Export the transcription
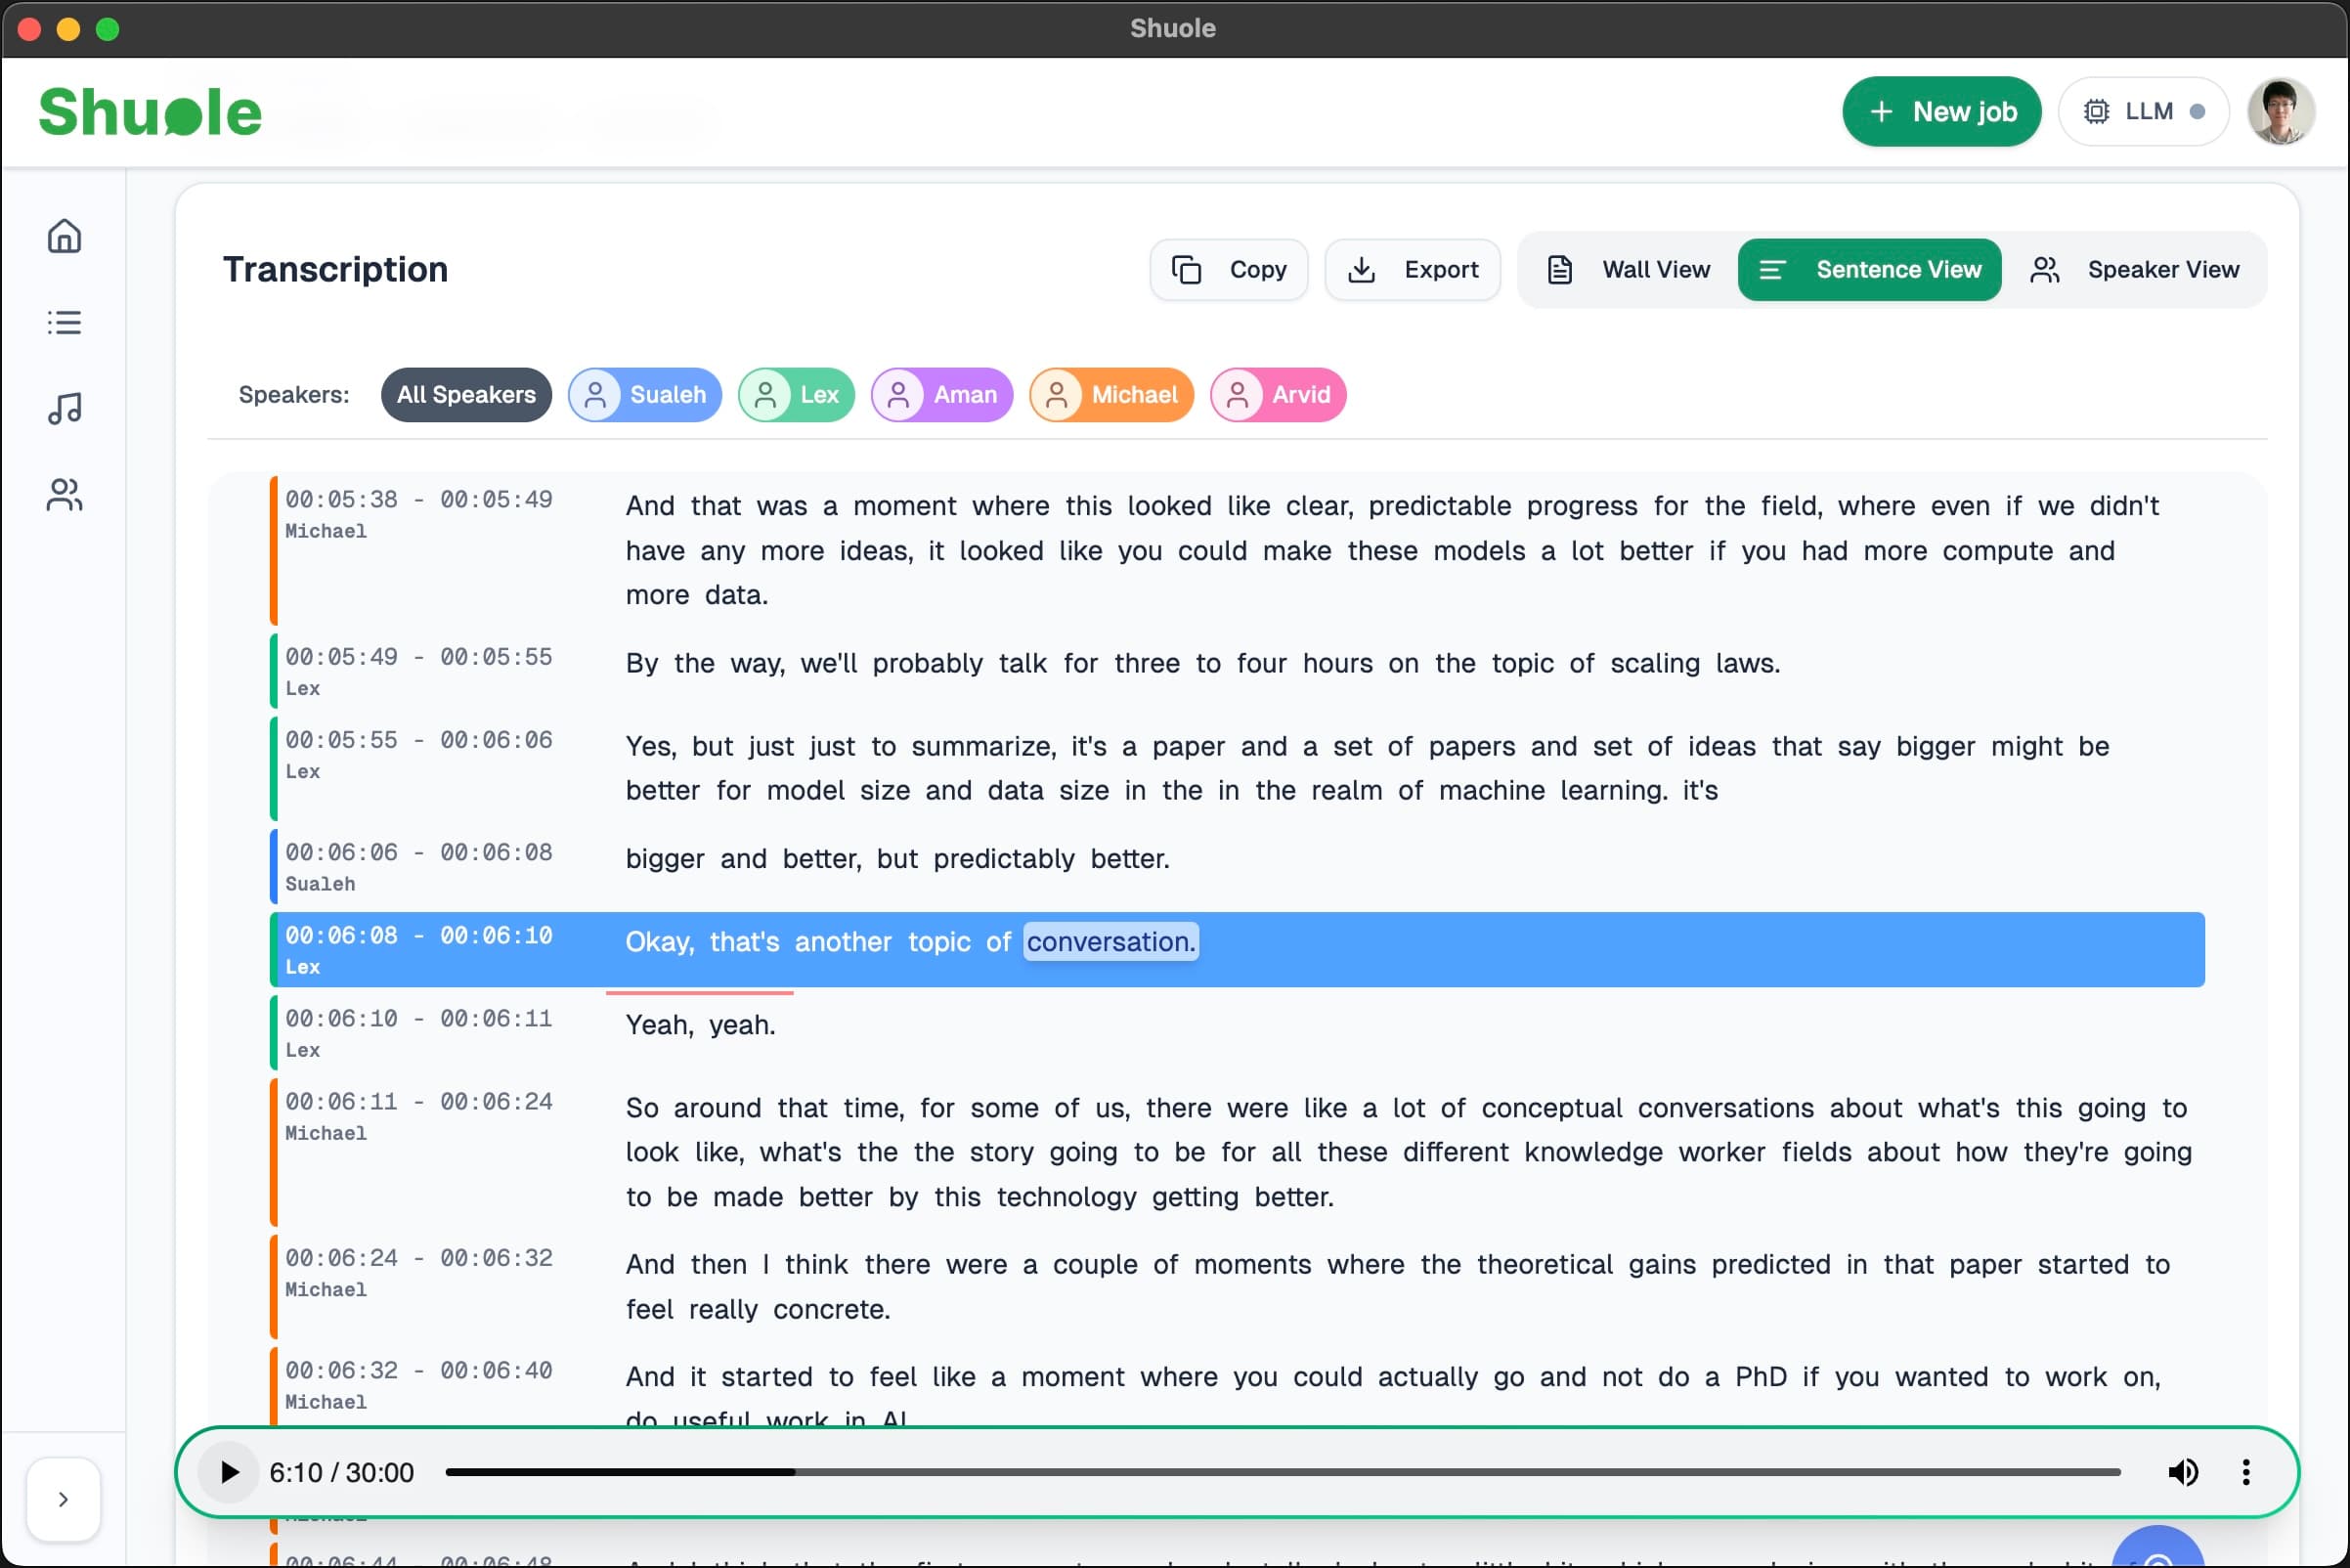 coord(1412,269)
